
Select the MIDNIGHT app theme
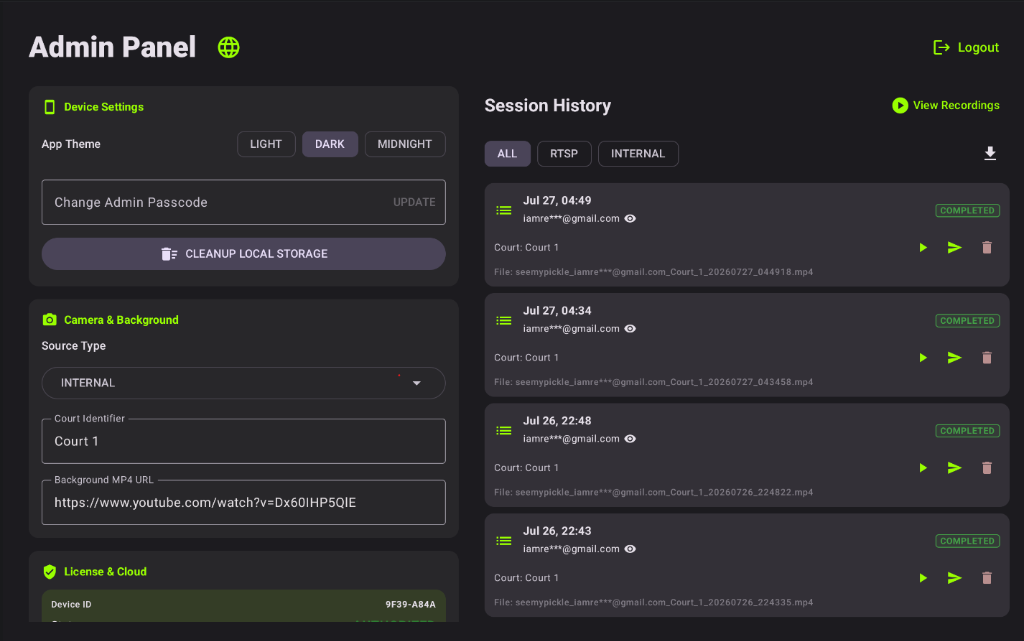point(405,144)
